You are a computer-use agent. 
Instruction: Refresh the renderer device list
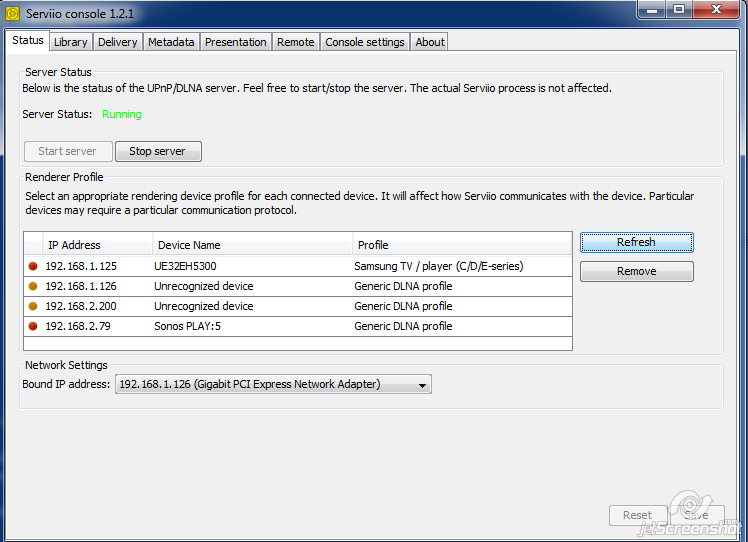(636, 243)
